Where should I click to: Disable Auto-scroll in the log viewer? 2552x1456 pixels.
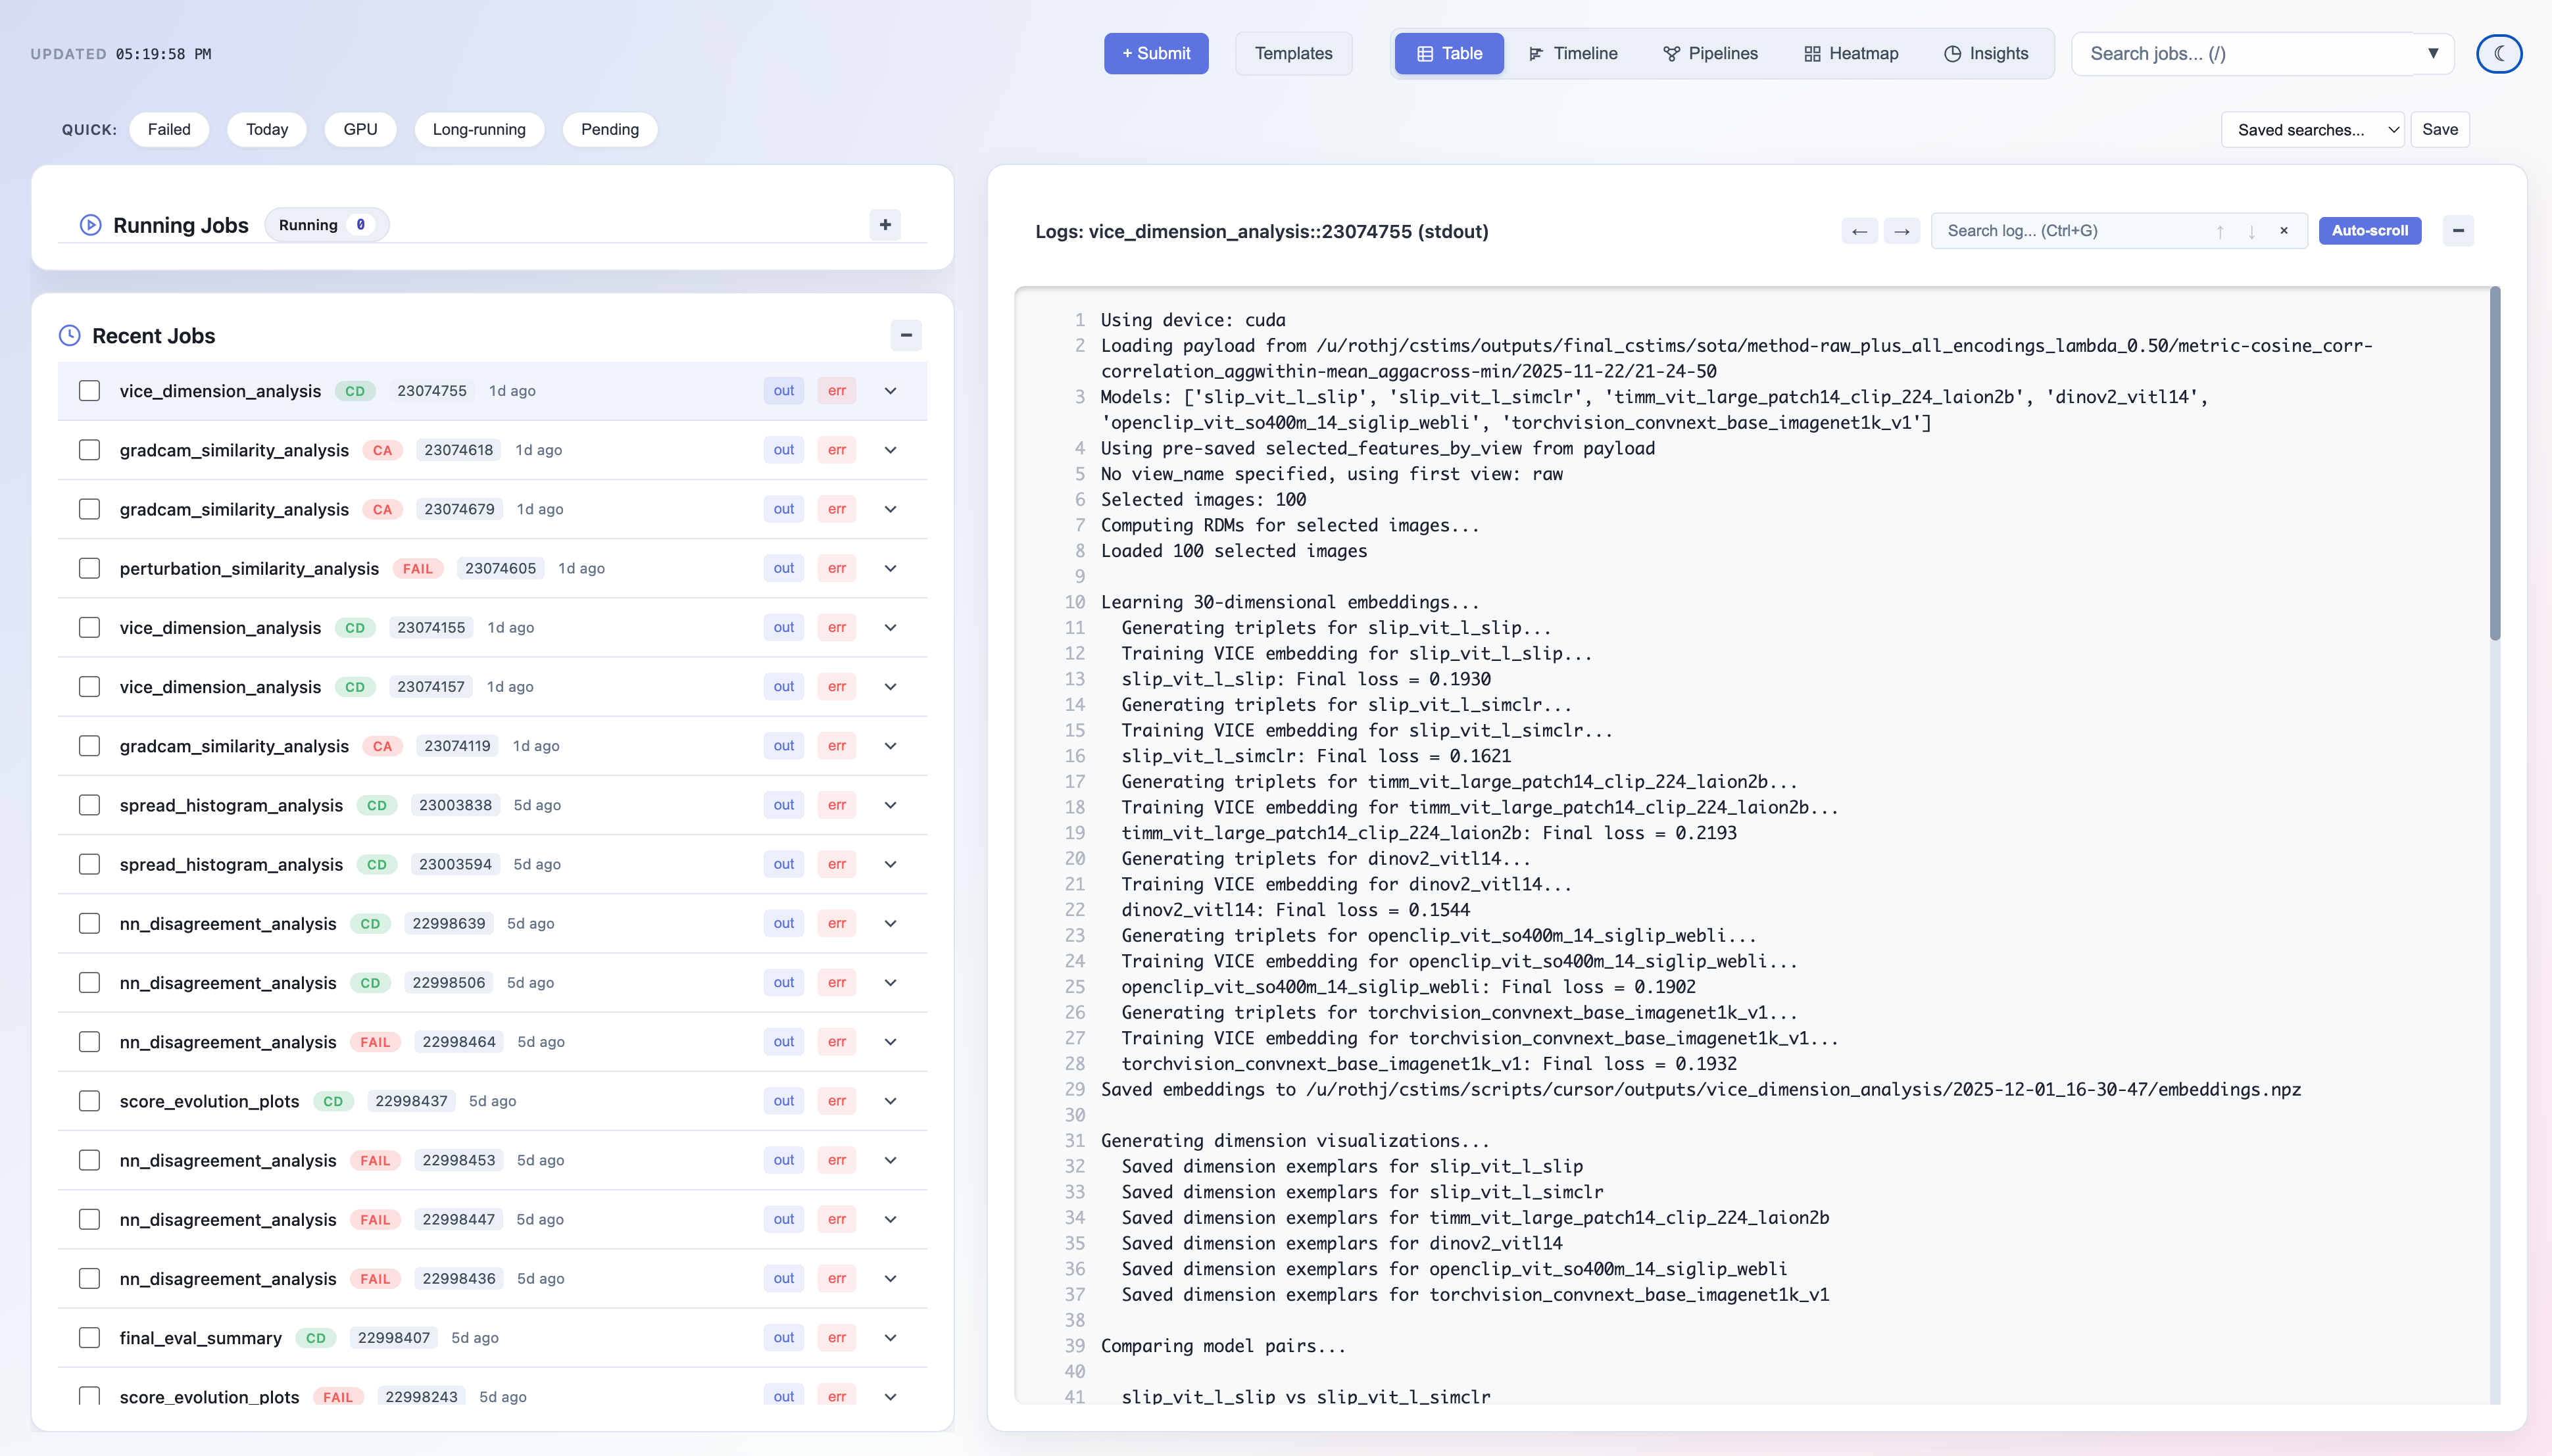[x=2371, y=230]
